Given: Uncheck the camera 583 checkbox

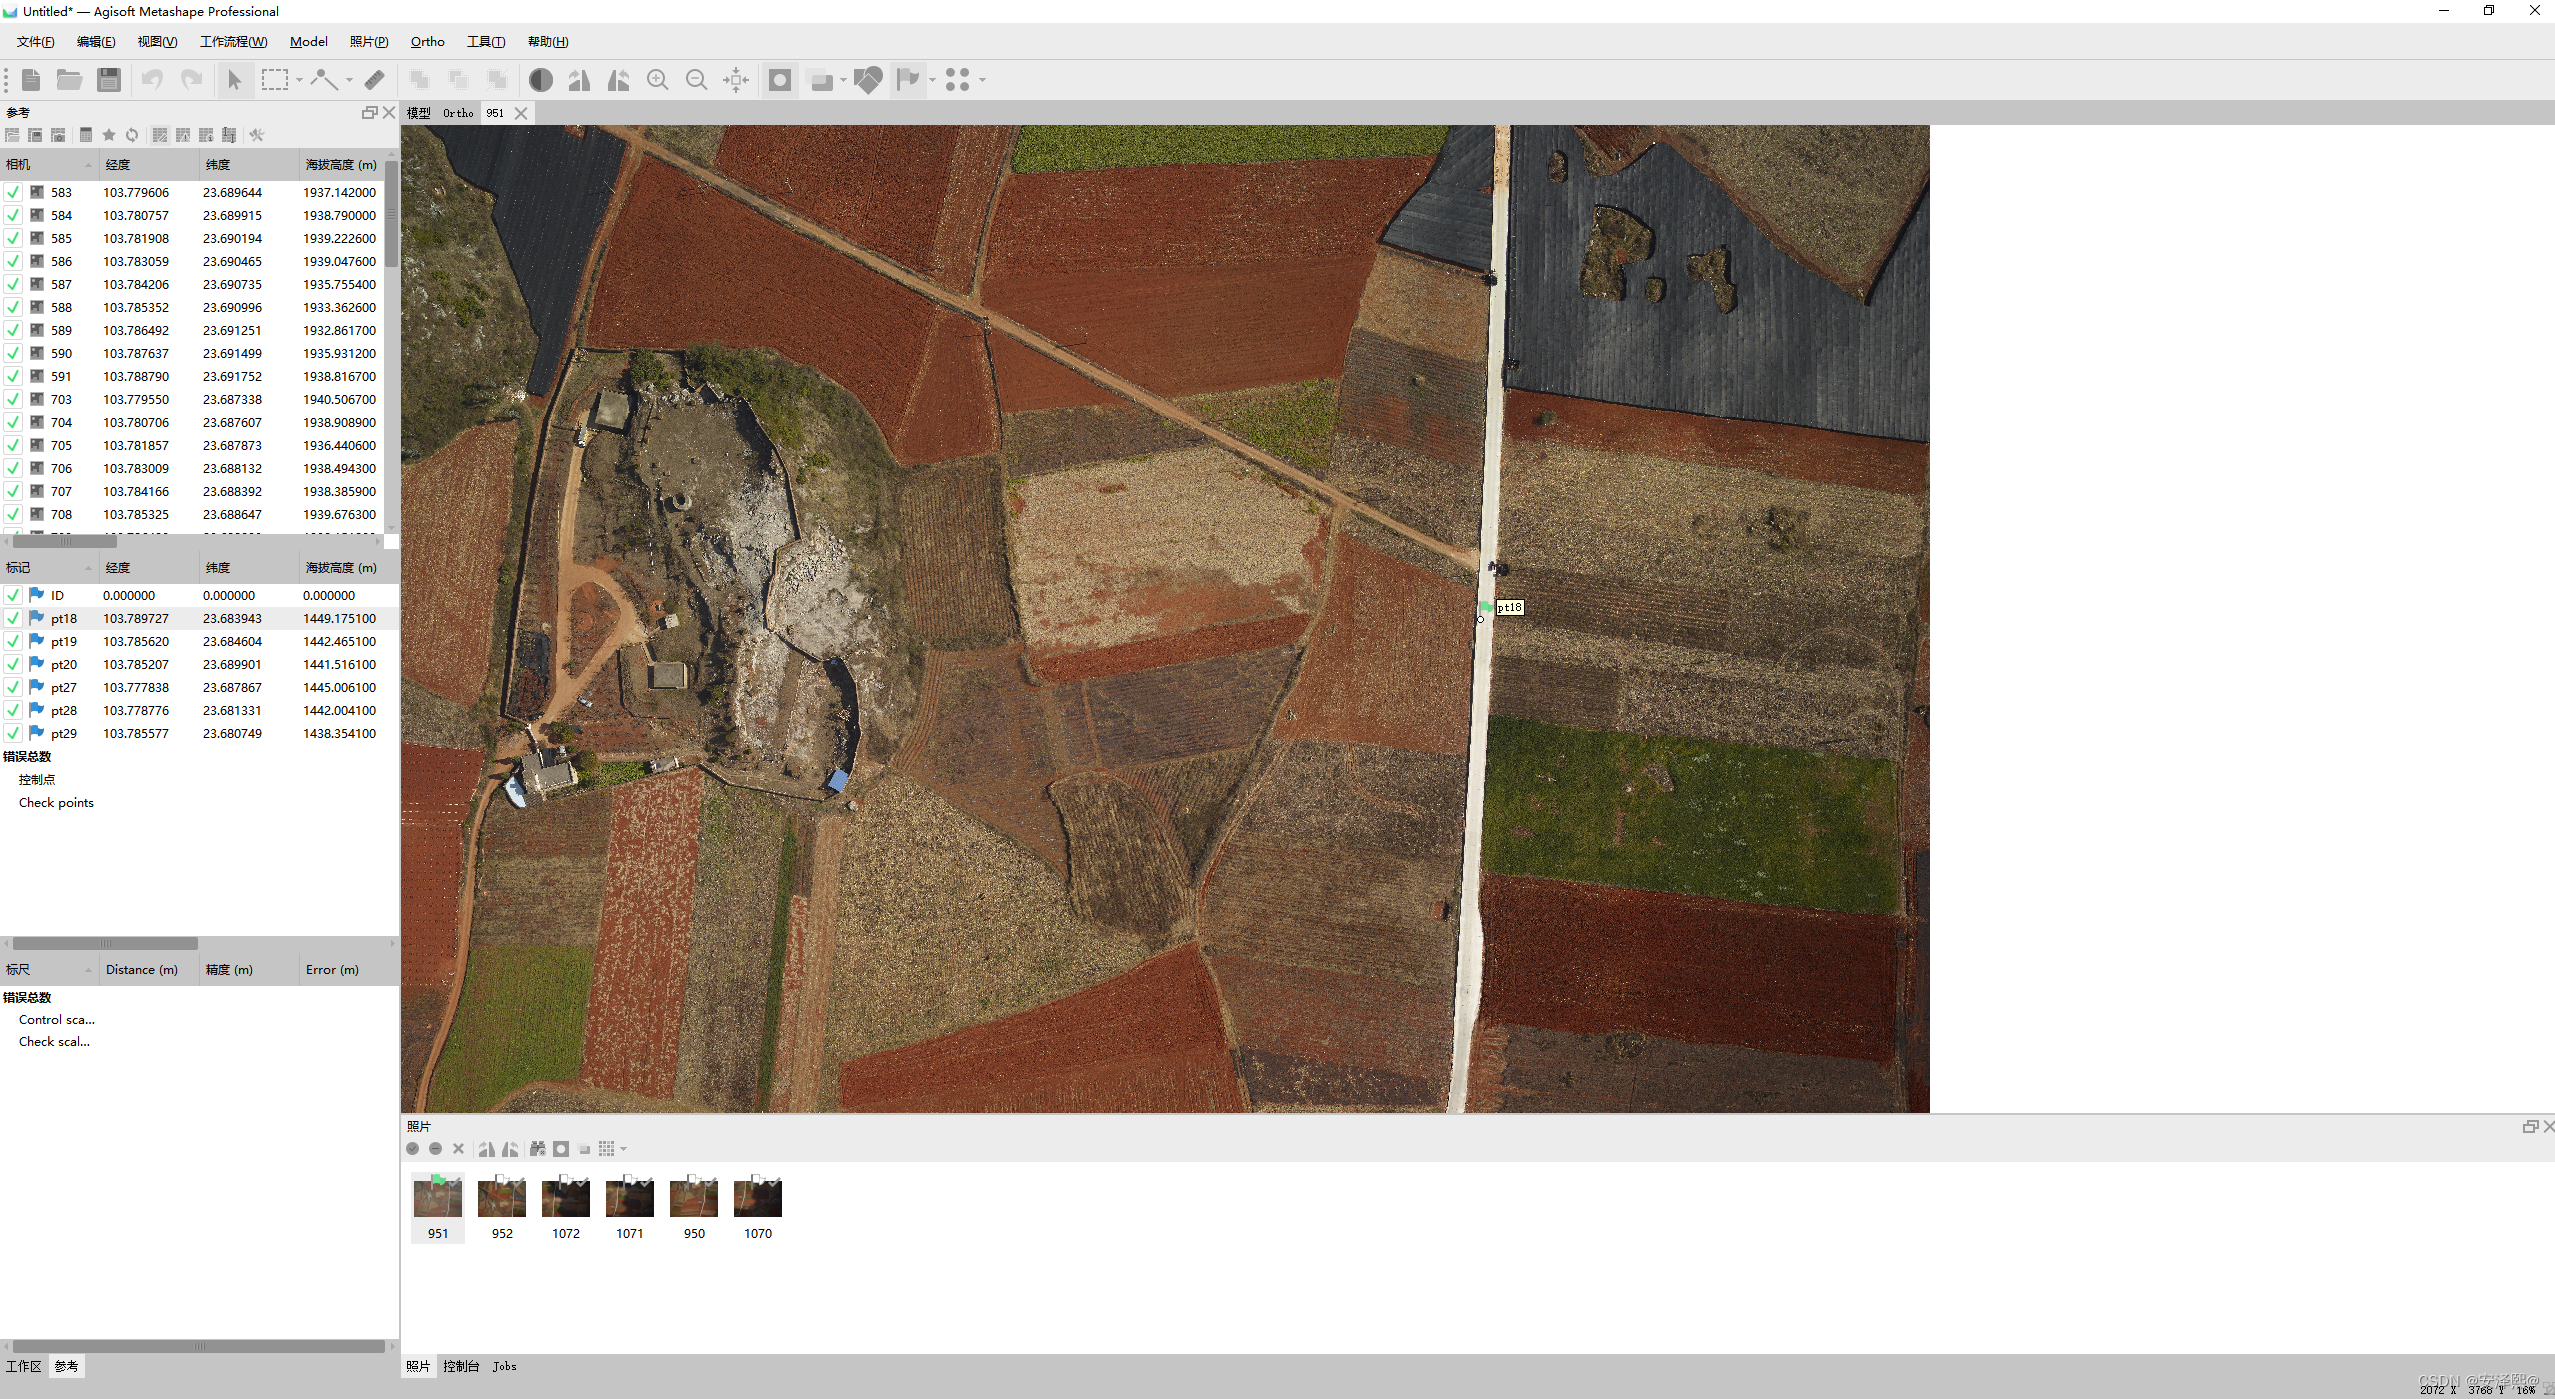Looking at the screenshot, I should pyautogui.click(x=13, y=192).
